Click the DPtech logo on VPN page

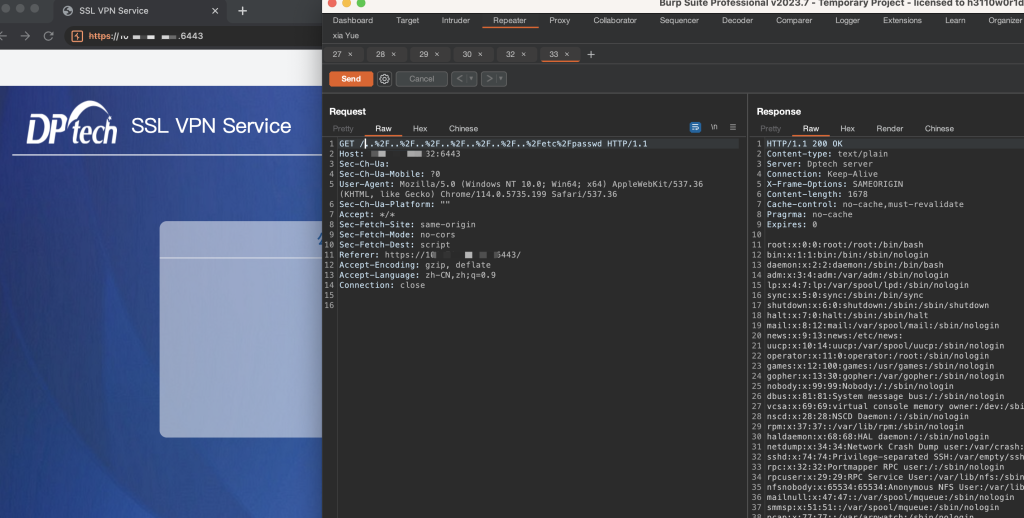coord(72,123)
